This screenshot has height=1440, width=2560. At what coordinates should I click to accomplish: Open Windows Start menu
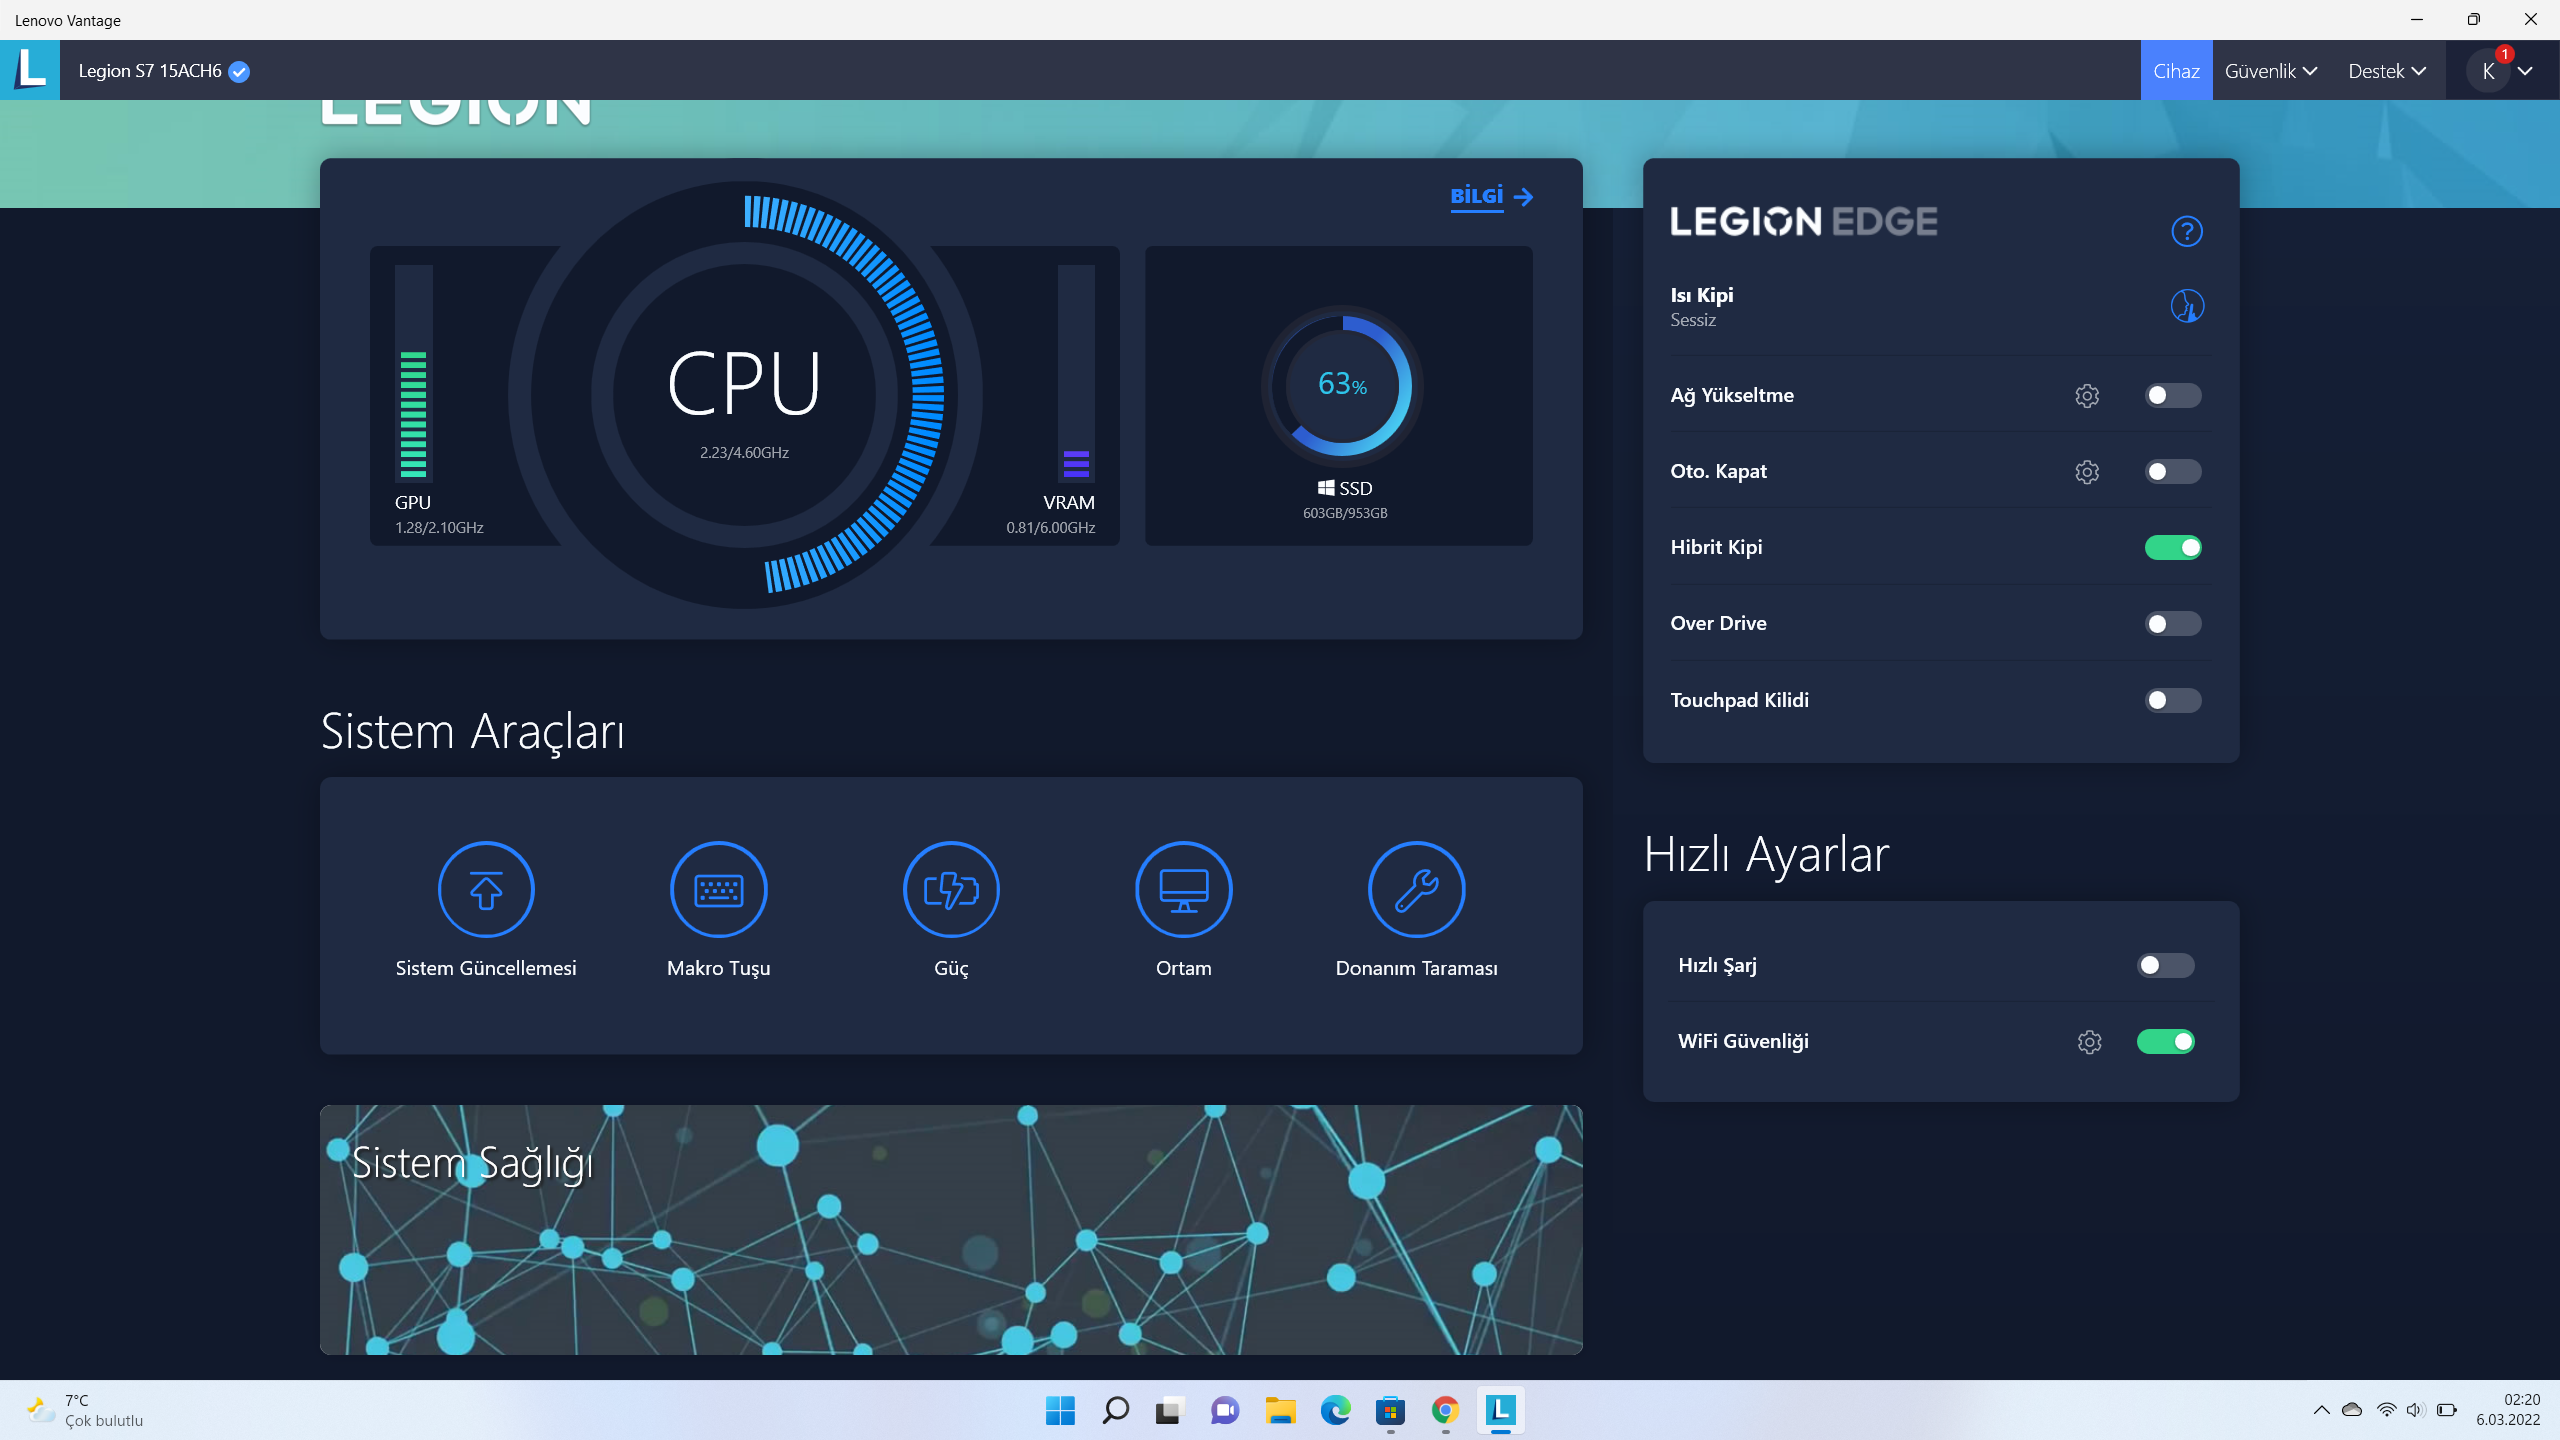[x=1060, y=1411]
